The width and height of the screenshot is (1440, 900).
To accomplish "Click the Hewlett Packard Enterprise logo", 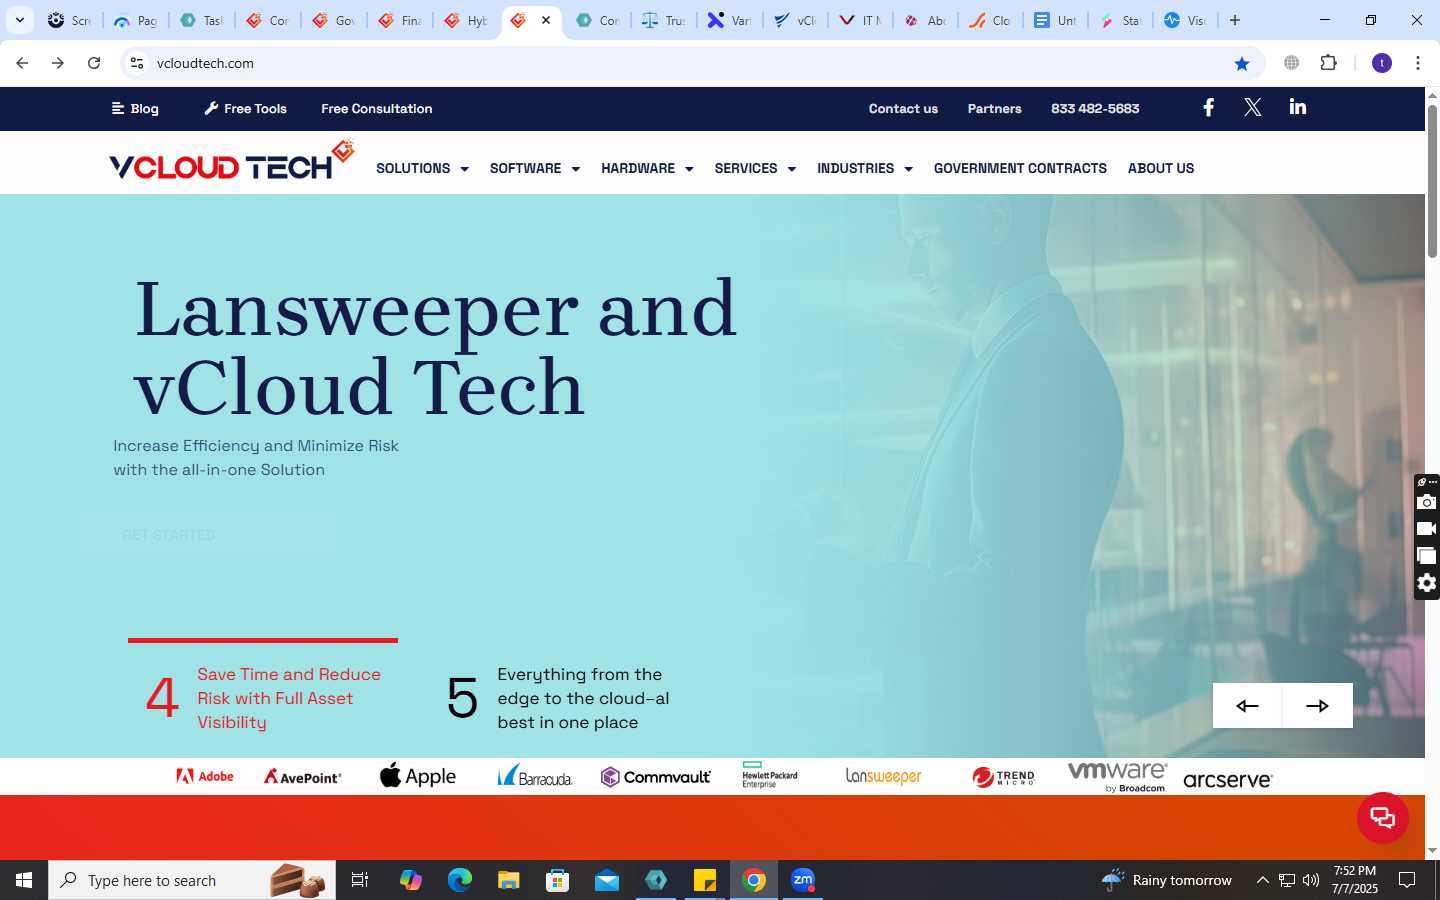I will coord(770,775).
